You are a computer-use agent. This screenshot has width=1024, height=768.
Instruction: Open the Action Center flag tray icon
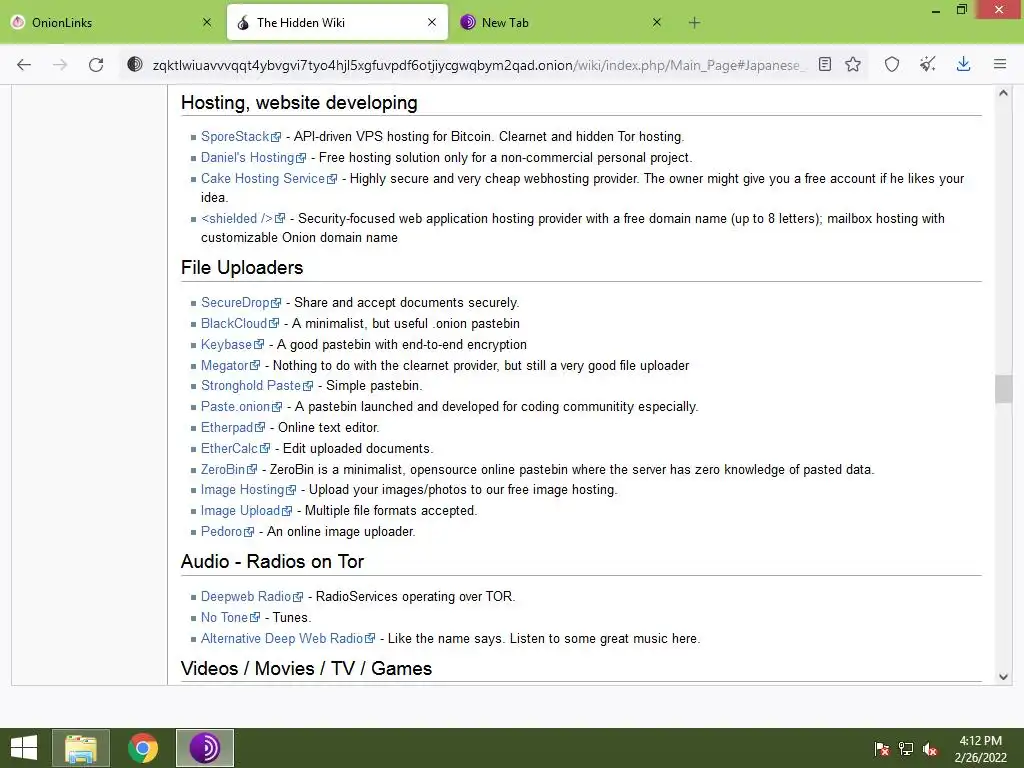[x=882, y=749]
